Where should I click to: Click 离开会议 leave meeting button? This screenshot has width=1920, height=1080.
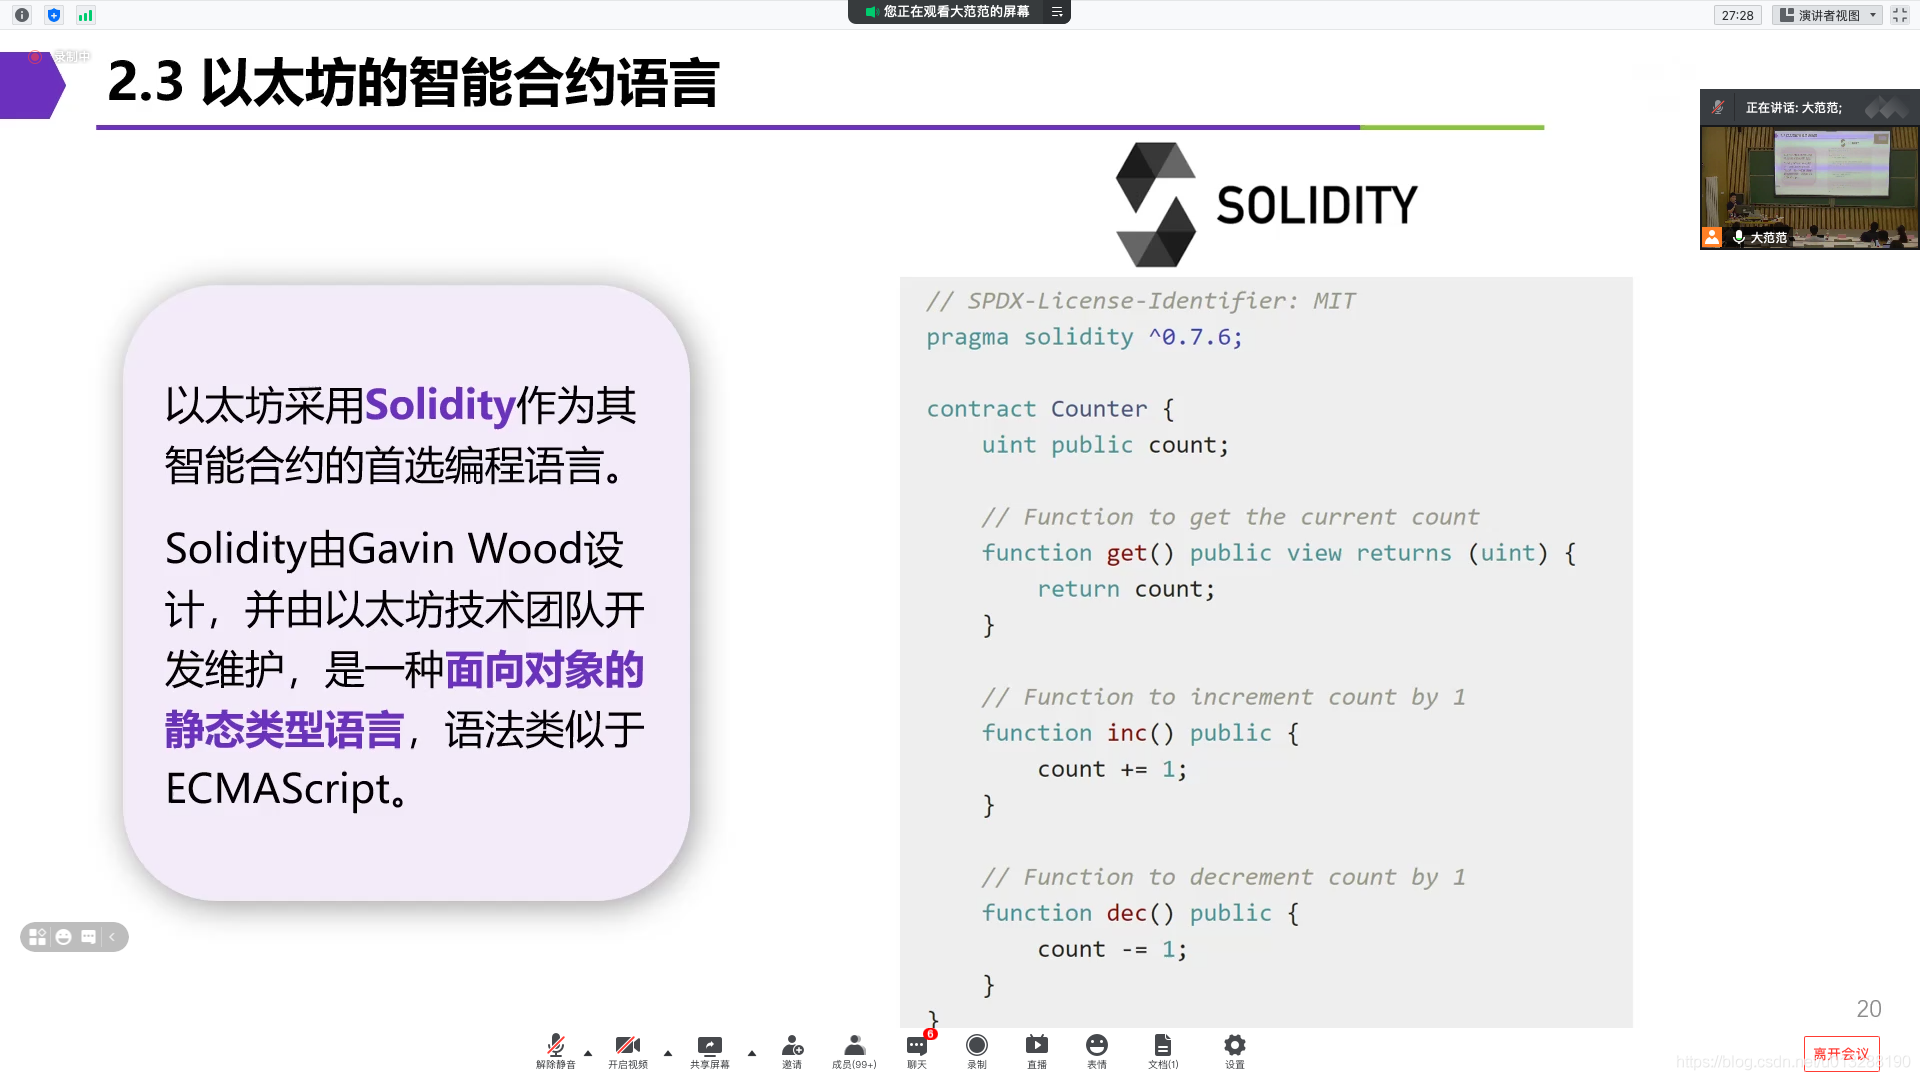pos(1842,1051)
